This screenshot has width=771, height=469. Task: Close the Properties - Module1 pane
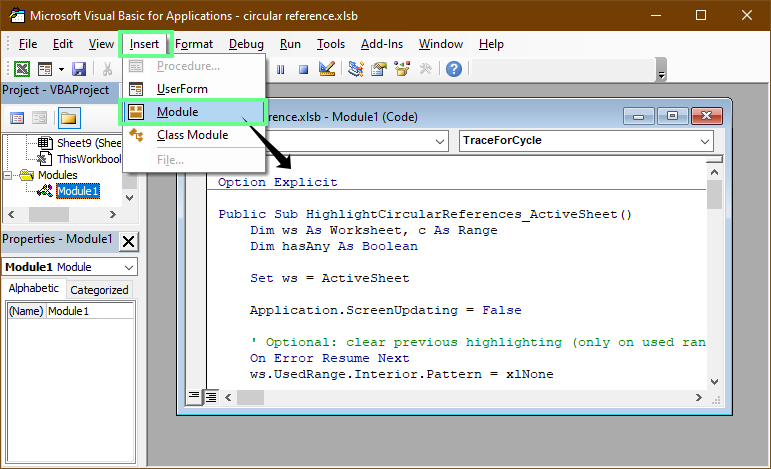click(x=128, y=241)
